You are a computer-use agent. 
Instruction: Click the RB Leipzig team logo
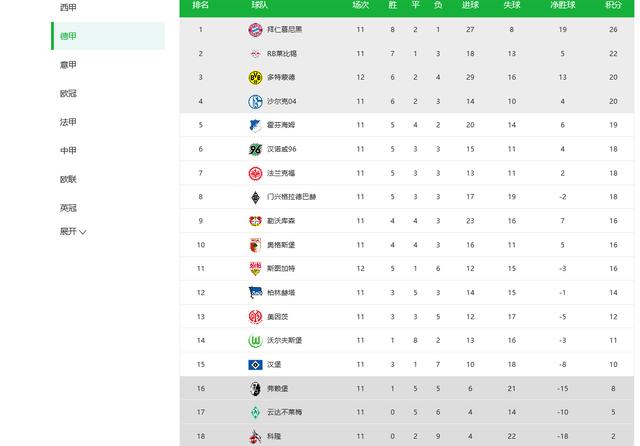coord(256,53)
